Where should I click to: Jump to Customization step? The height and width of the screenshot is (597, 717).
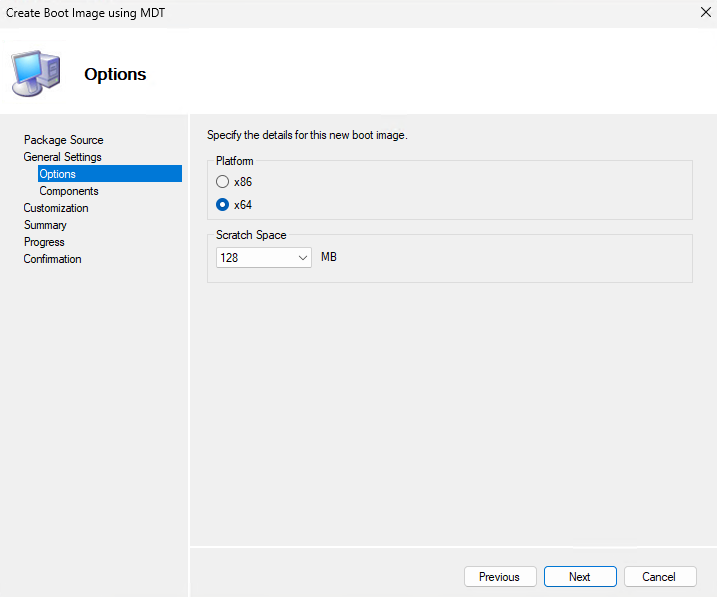pyautogui.click(x=56, y=208)
